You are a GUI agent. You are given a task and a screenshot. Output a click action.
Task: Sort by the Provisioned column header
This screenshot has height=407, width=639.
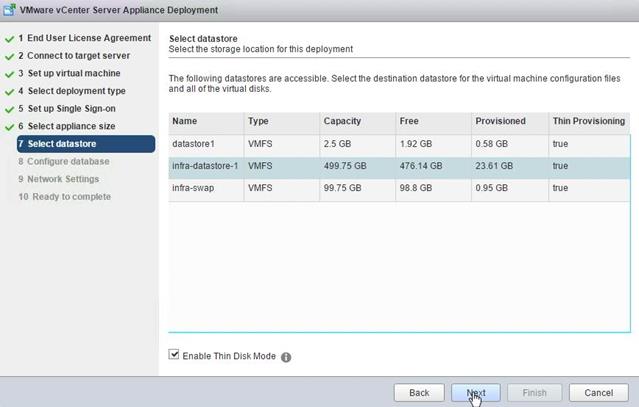510,121
